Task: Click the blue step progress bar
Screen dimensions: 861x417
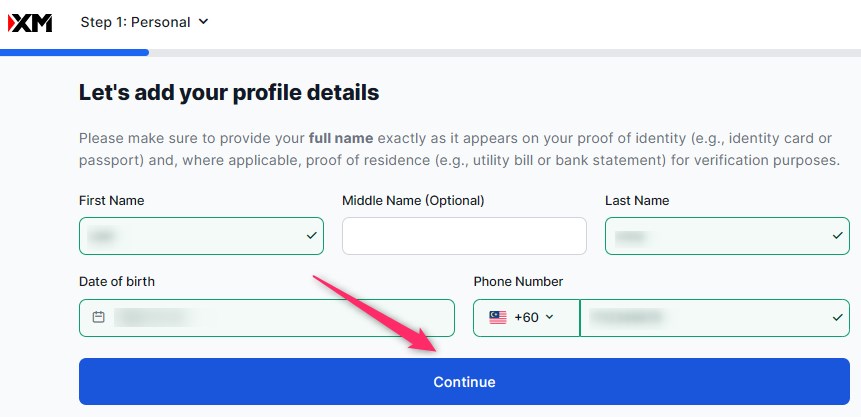Action: click(x=75, y=52)
